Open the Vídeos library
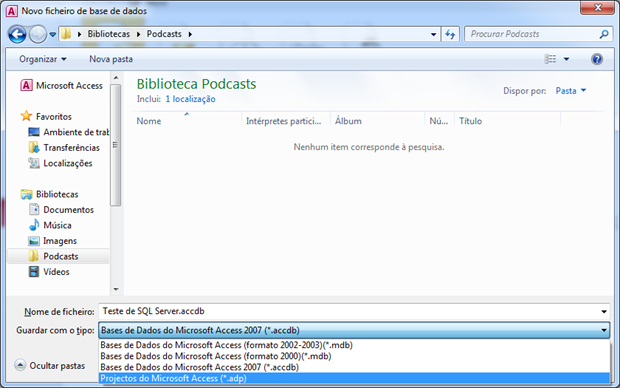620x388 pixels. pyautogui.click(x=49, y=272)
